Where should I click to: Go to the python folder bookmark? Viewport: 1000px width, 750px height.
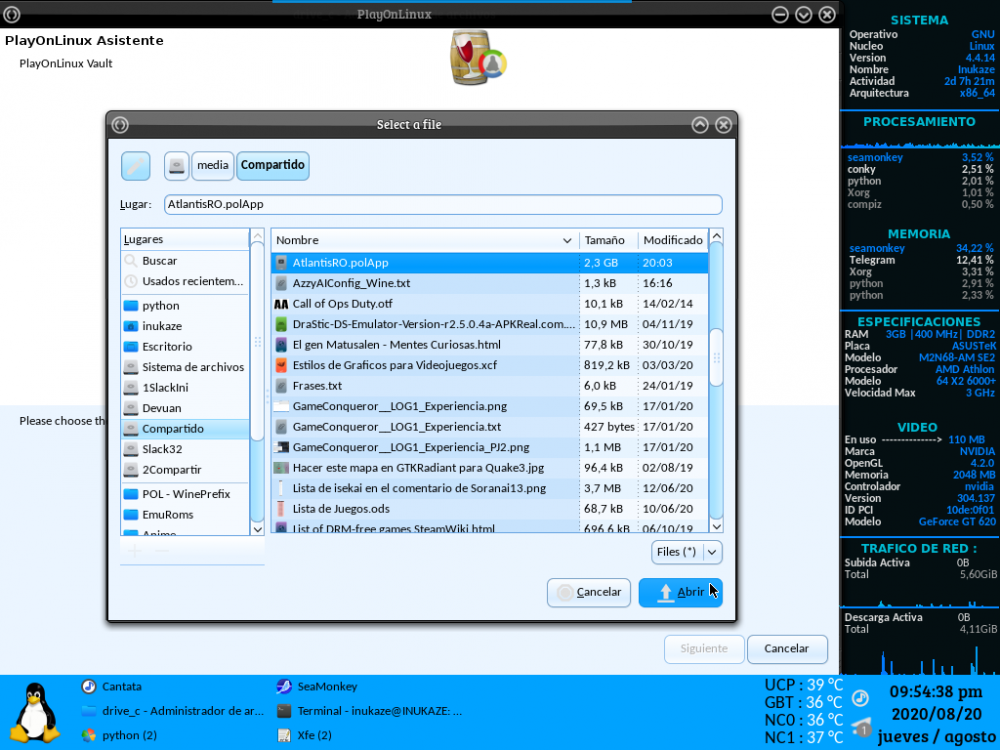pyautogui.click(x=160, y=306)
